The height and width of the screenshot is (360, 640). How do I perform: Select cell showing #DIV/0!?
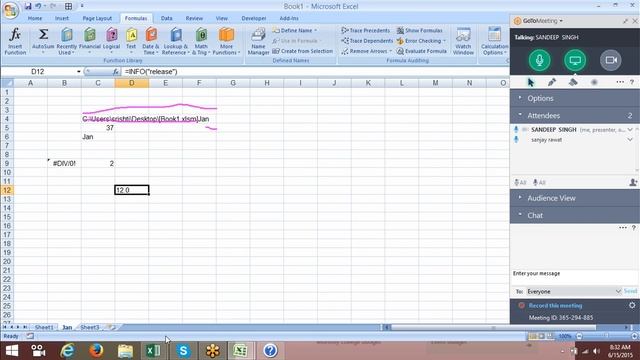click(x=64, y=164)
